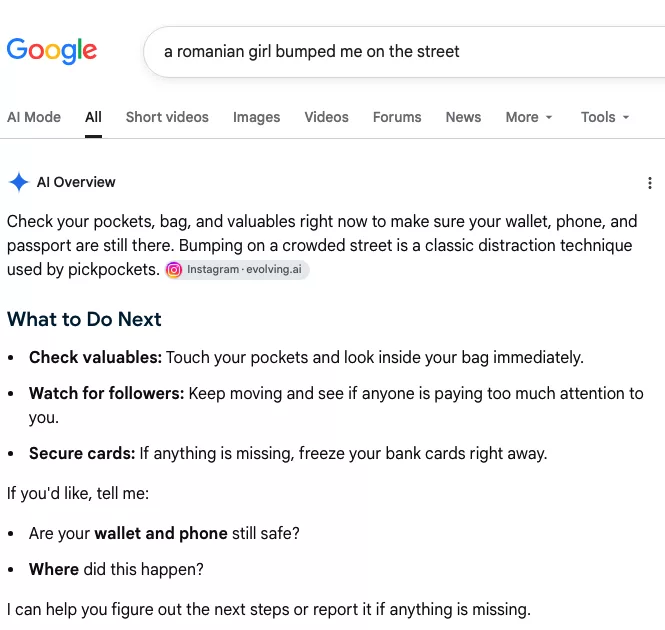Go to the Forums tab

tap(397, 117)
